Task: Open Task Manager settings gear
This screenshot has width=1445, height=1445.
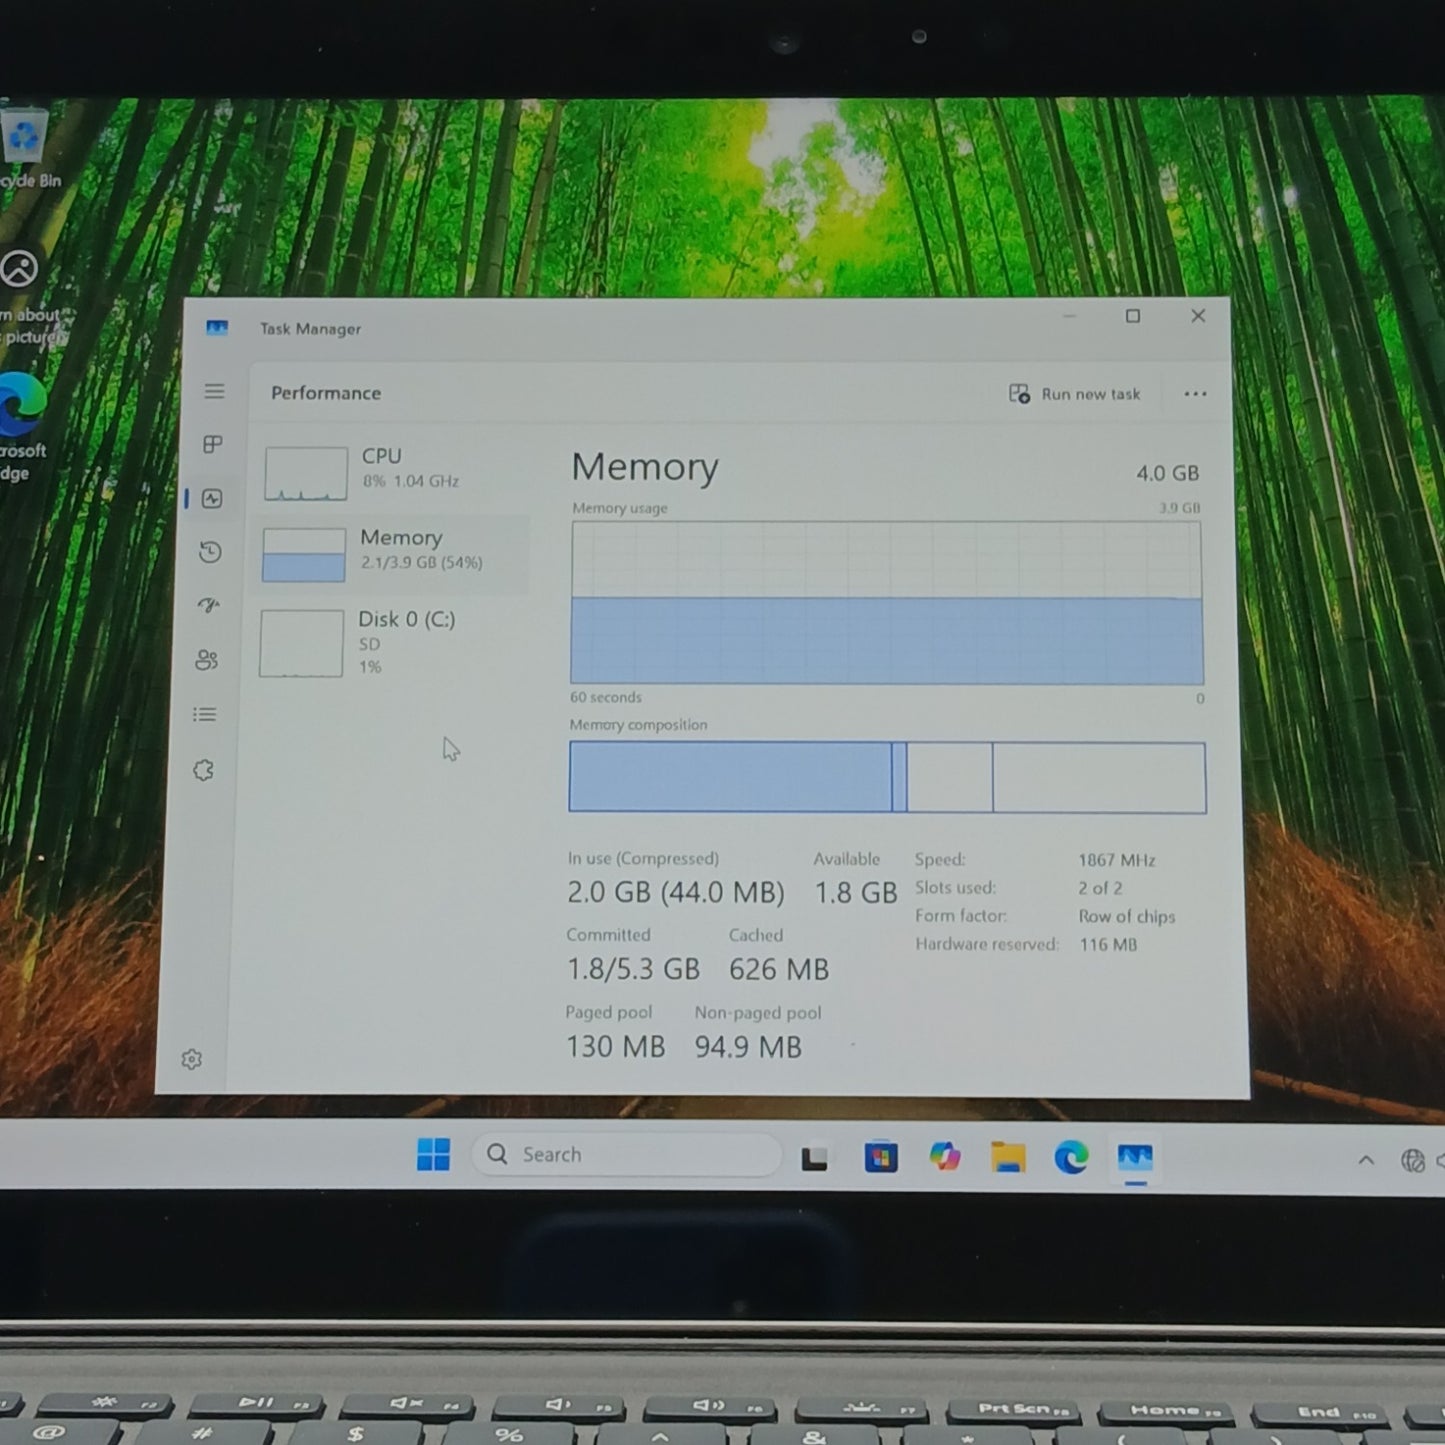Action: pos(192,1059)
